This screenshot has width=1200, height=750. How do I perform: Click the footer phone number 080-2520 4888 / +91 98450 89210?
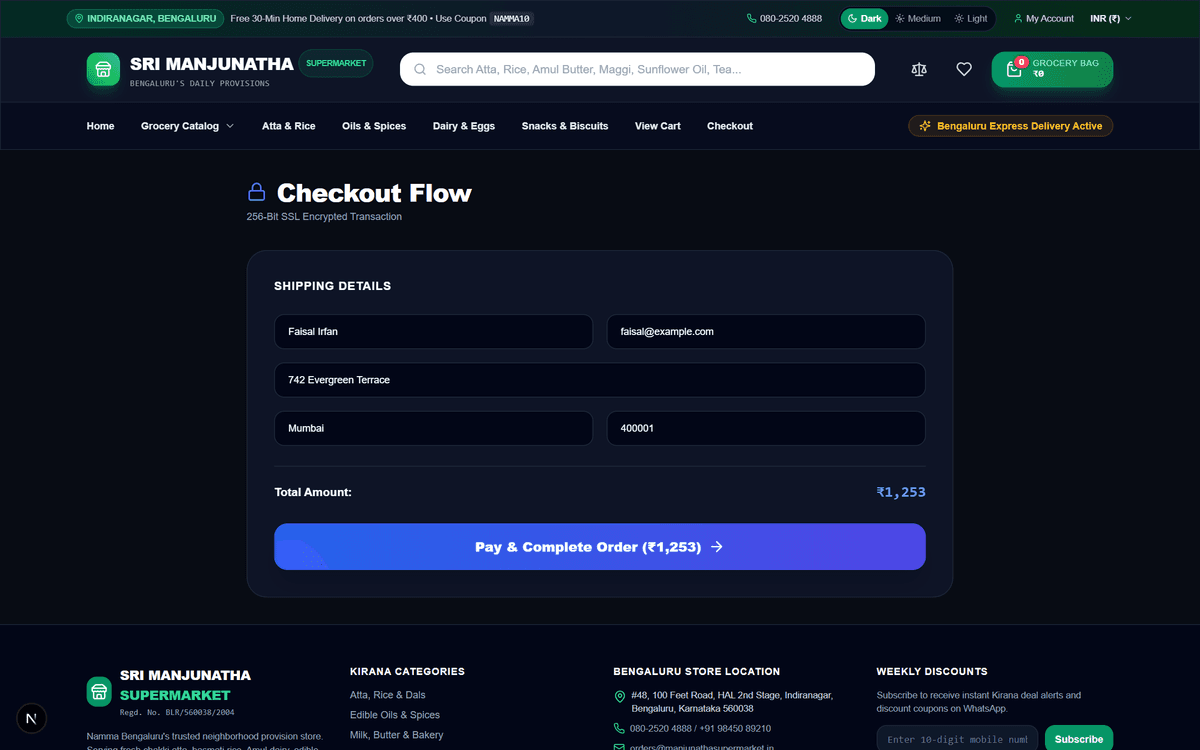(x=700, y=729)
